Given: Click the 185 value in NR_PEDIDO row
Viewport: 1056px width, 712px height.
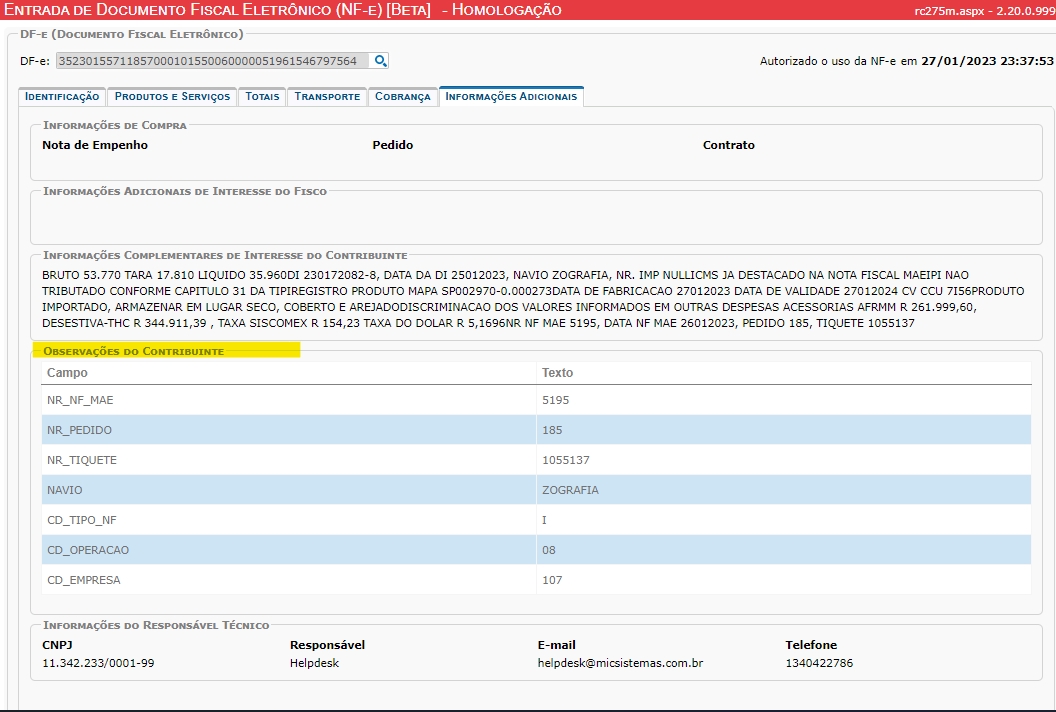Looking at the screenshot, I should (552, 430).
